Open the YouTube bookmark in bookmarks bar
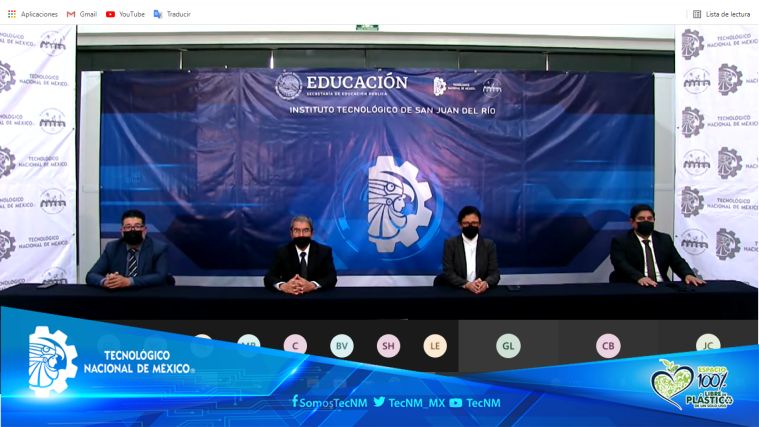Screen dimensions: 759x427 (x=125, y=14)
